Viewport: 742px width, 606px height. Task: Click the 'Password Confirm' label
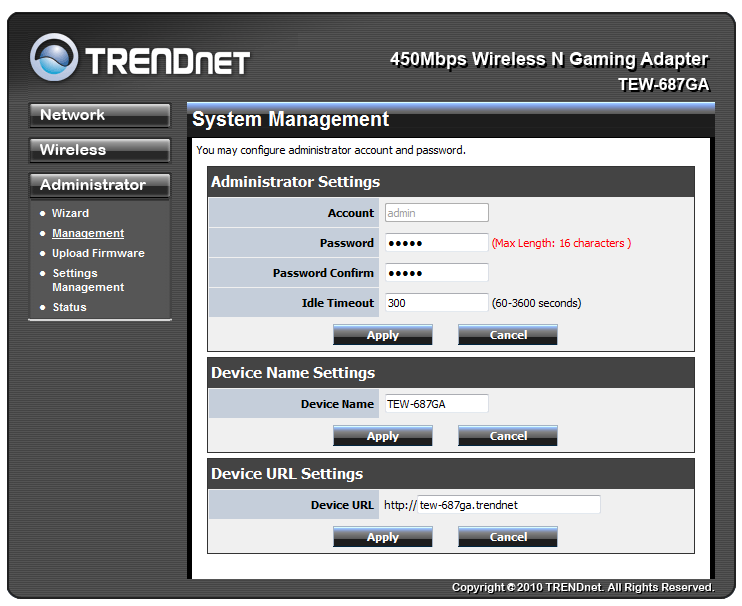[323, 273]
